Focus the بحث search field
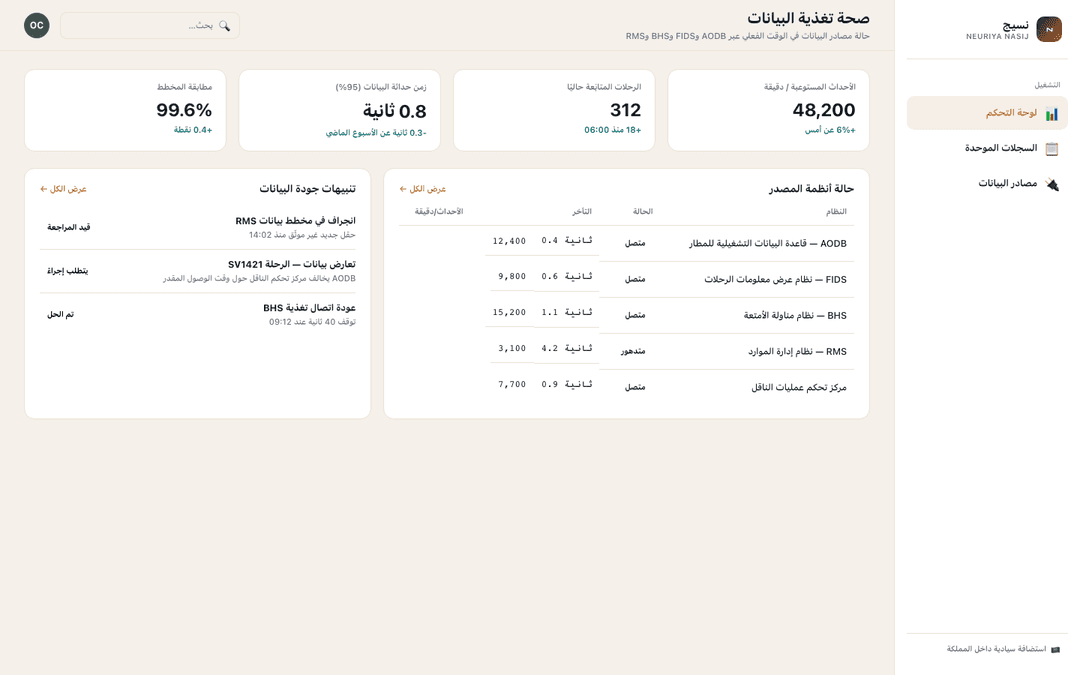 click(x=150, y=25)
